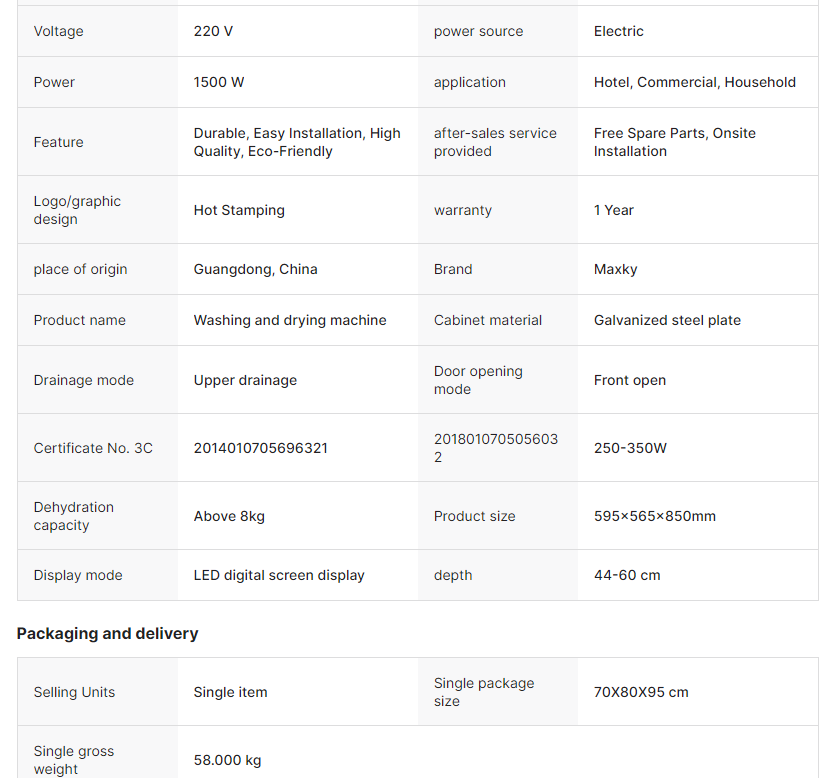Click the "250-350W" value

pos(630,448)
